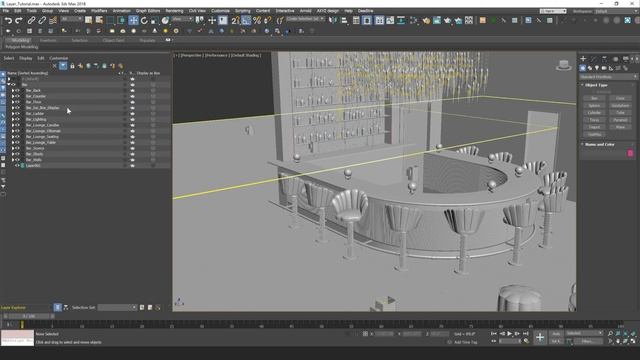Hide the Bar_Walls layer eye icon

[18, 160]
